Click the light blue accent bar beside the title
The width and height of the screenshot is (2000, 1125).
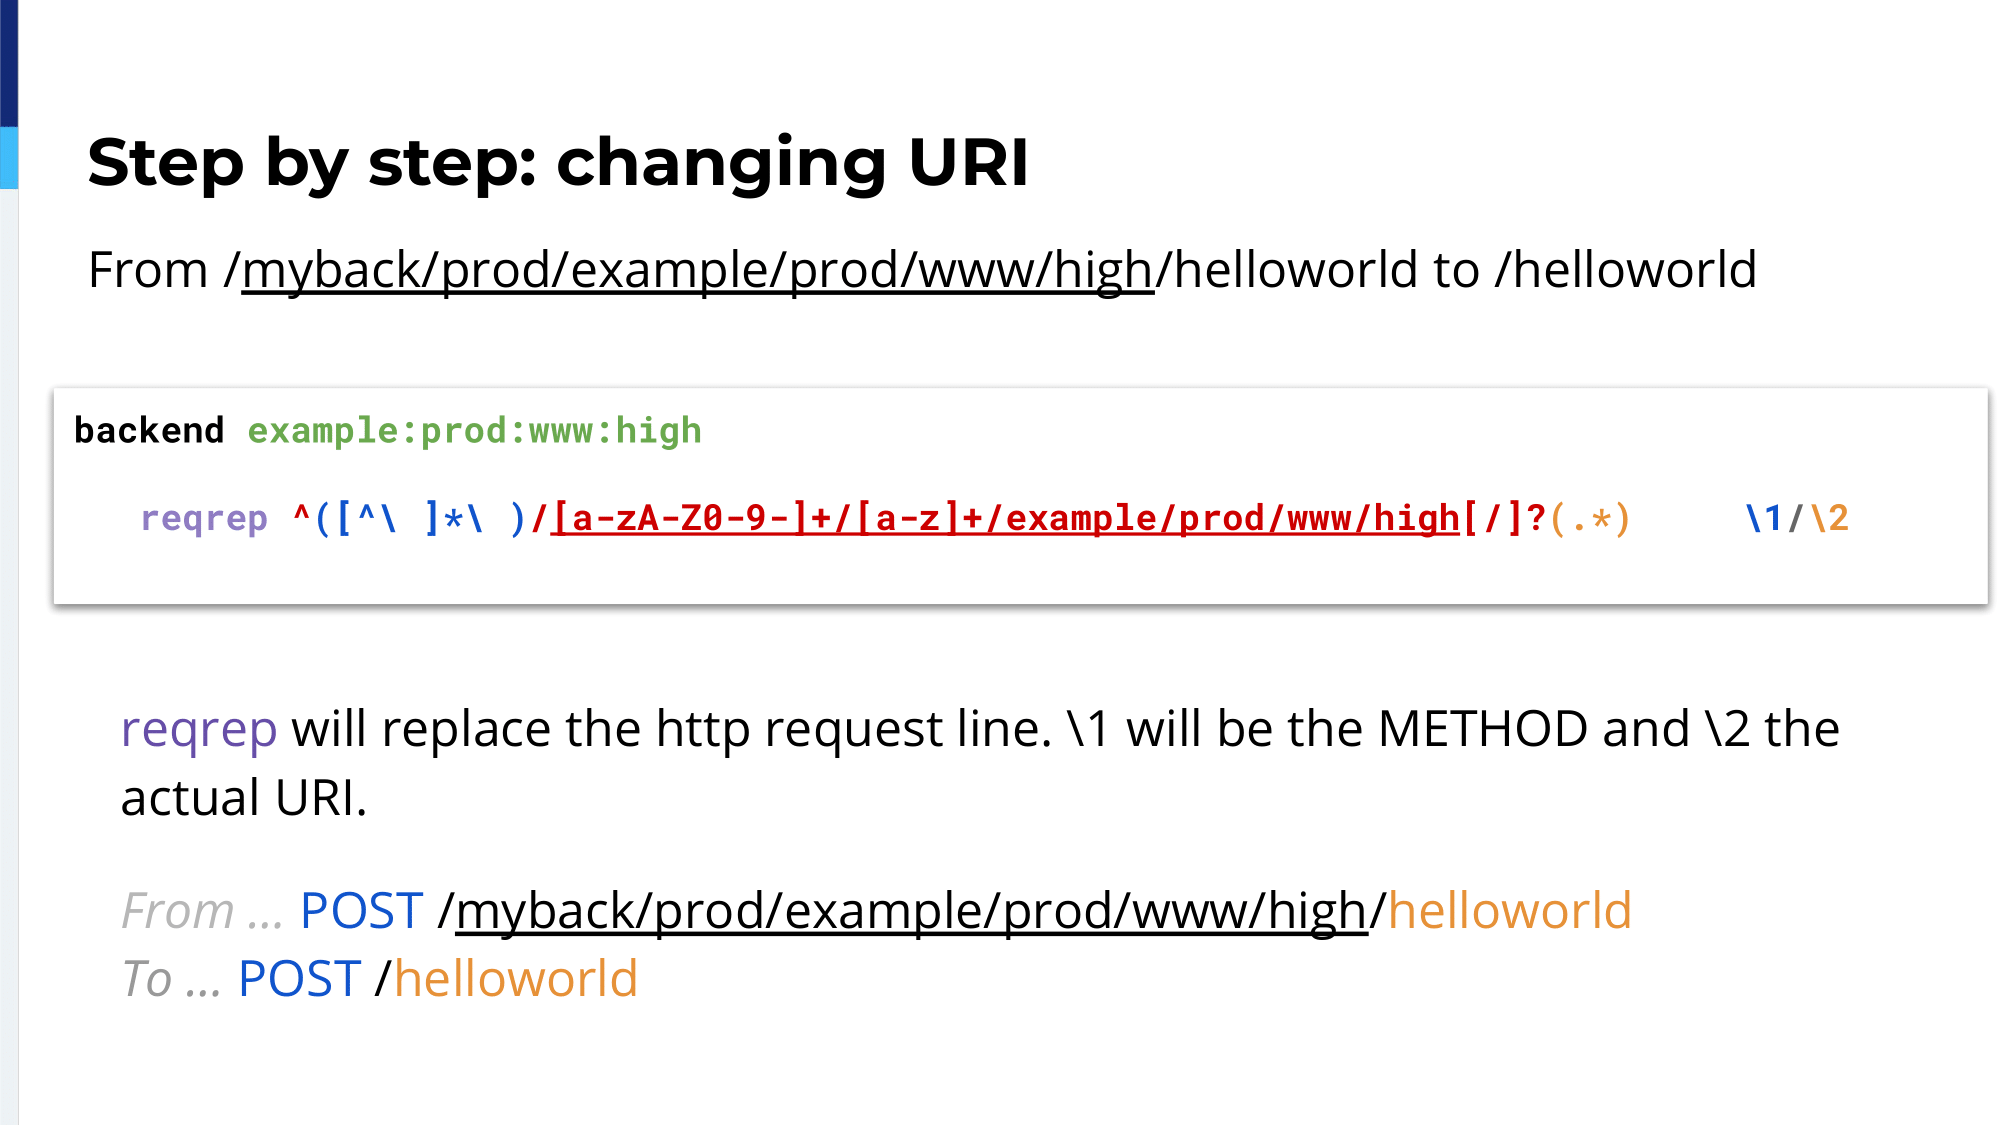click(9, 157)
